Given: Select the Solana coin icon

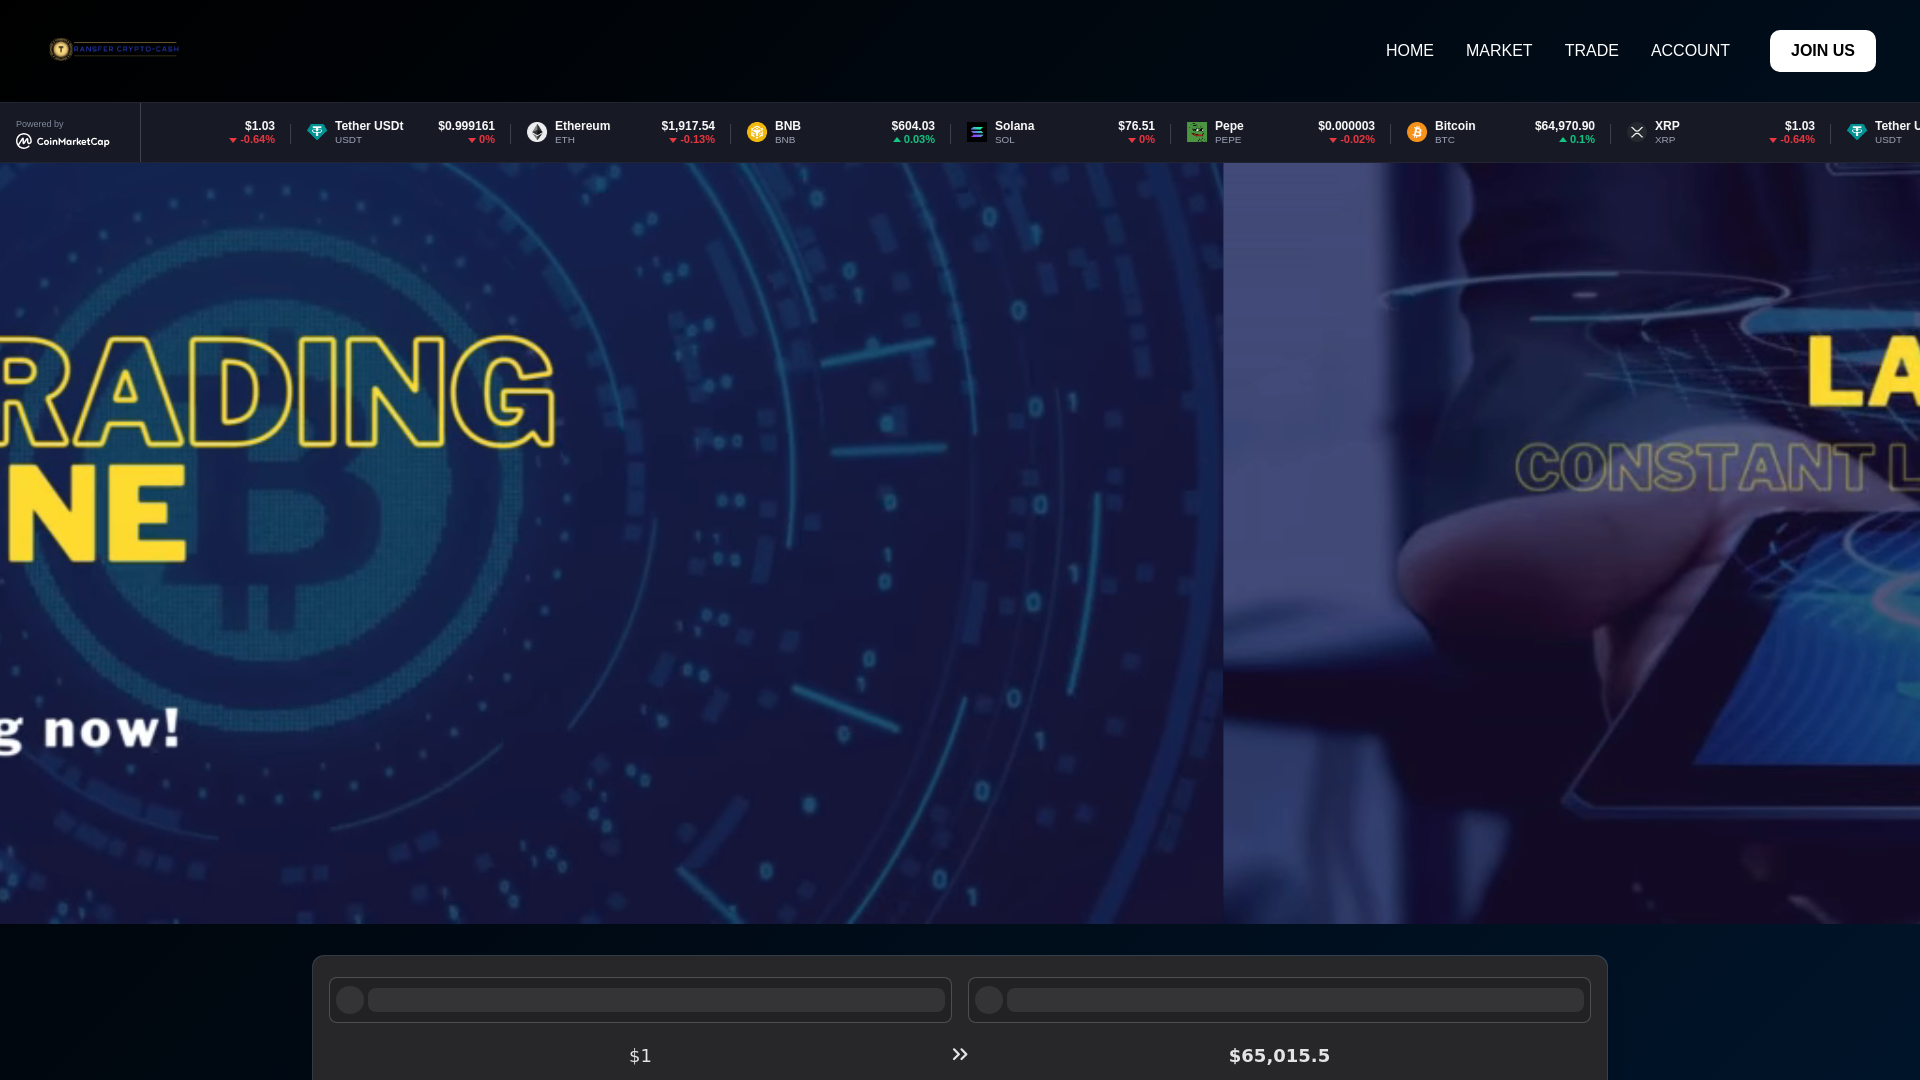Looking at the screenshot, I should [977, 132].
